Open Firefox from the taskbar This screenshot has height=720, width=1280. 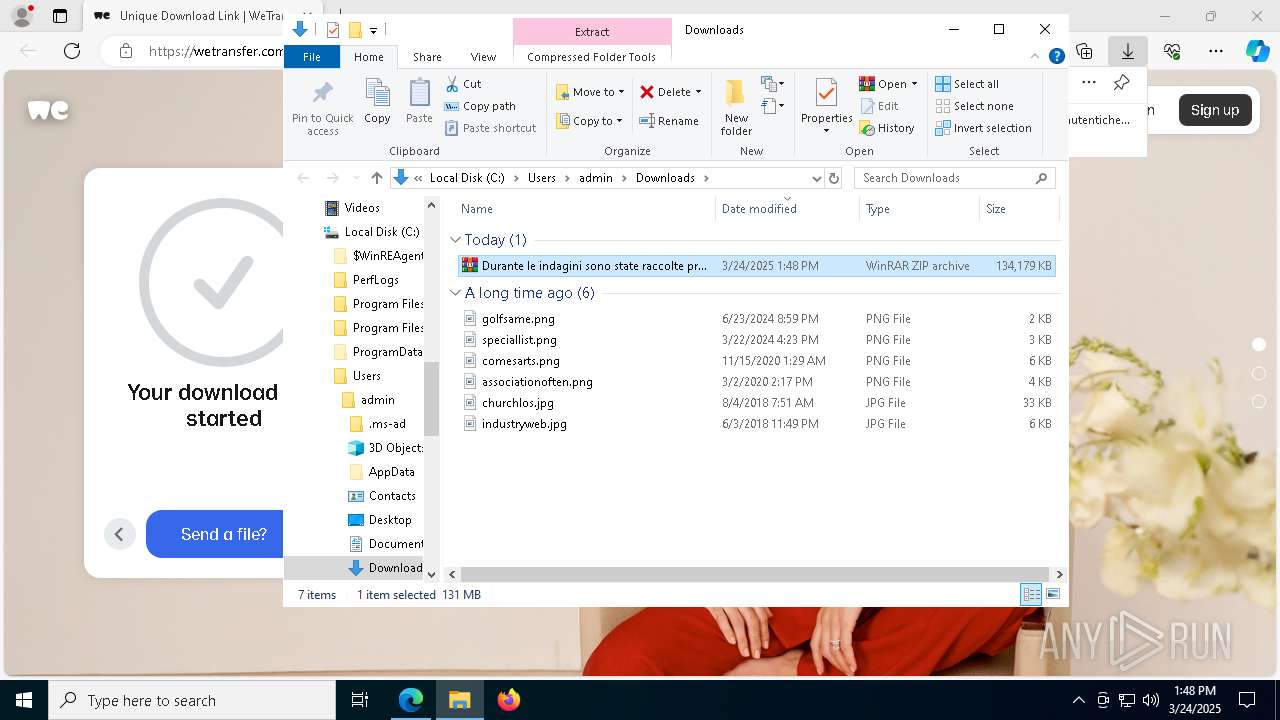click(x=509, y=700)
